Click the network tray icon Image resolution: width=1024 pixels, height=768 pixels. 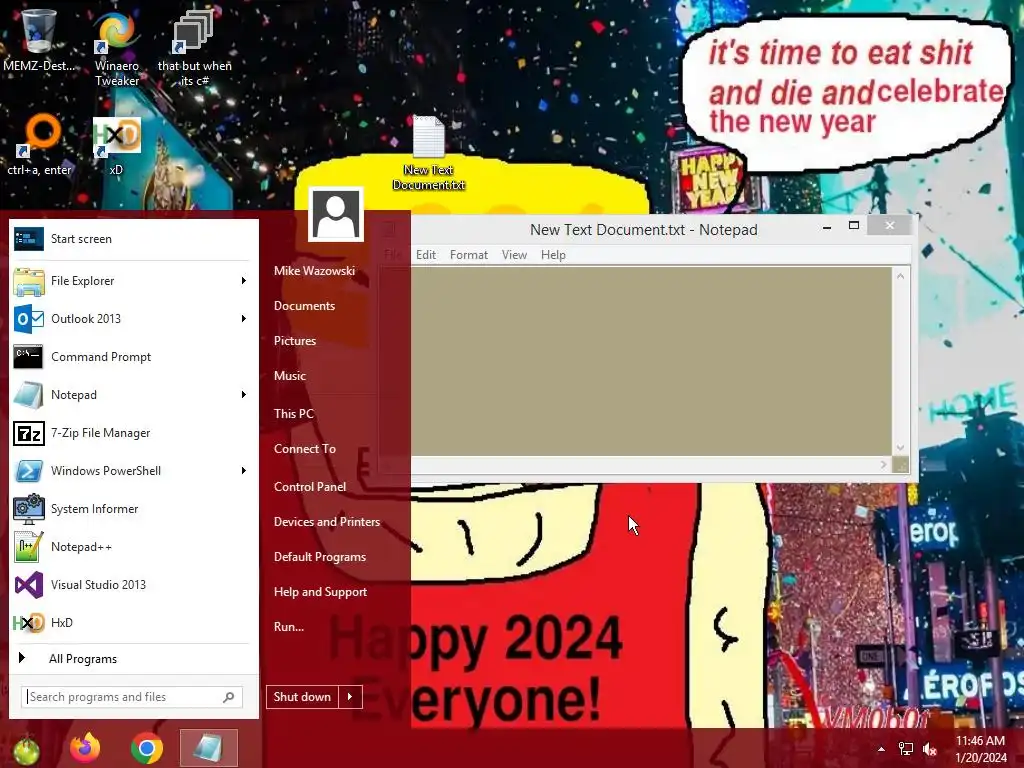(x=906, y=749)
